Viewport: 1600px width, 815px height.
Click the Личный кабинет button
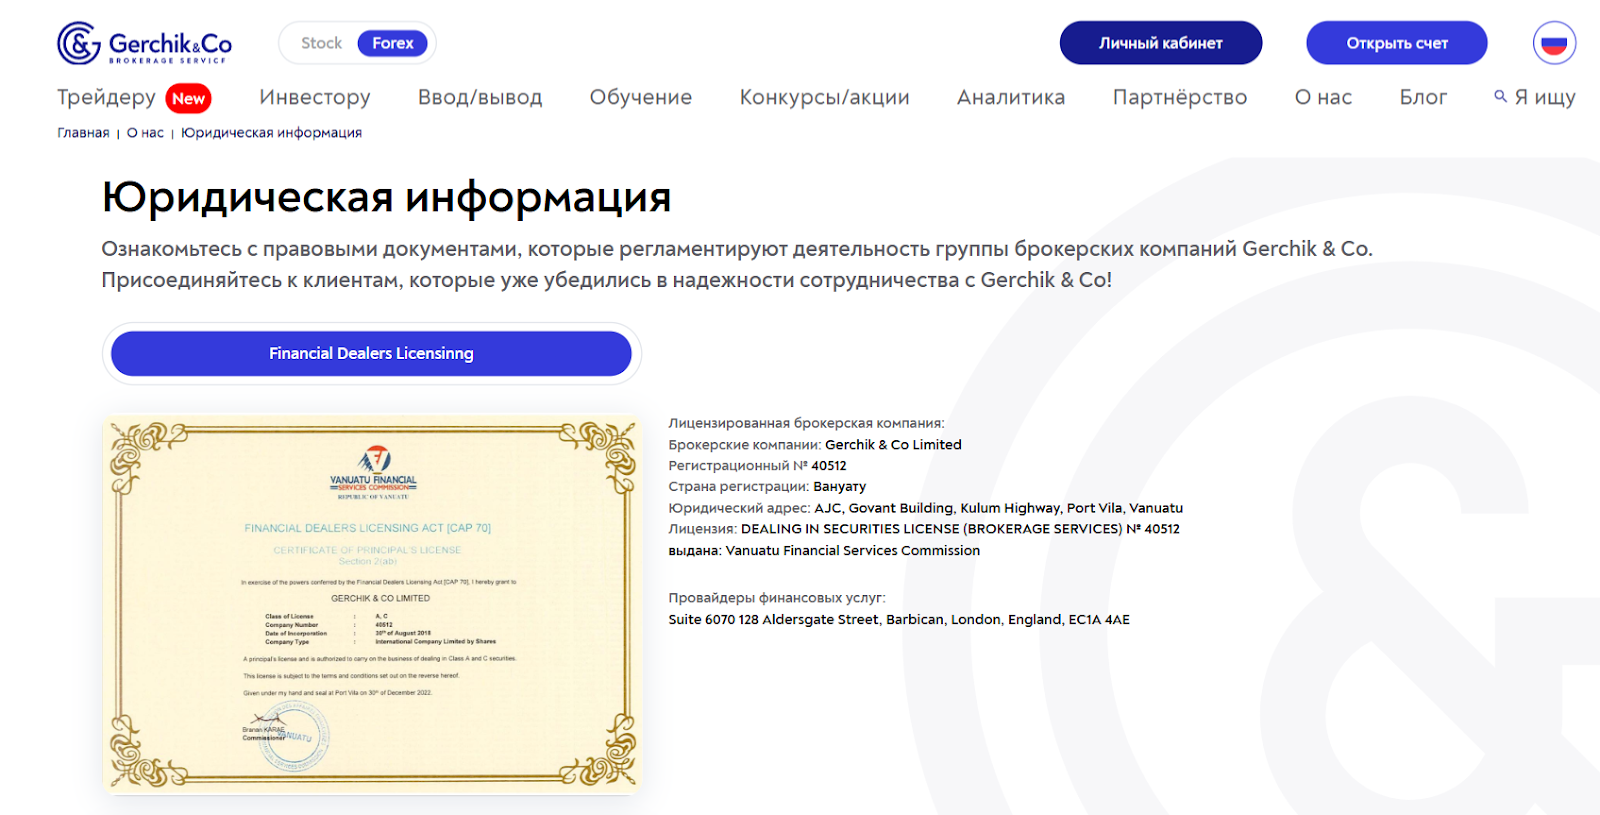point(1160,43)
